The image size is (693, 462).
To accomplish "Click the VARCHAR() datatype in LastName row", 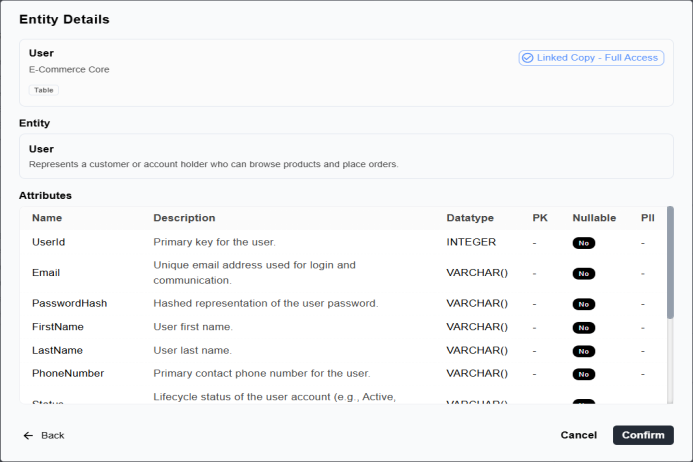I will [477, 350].
